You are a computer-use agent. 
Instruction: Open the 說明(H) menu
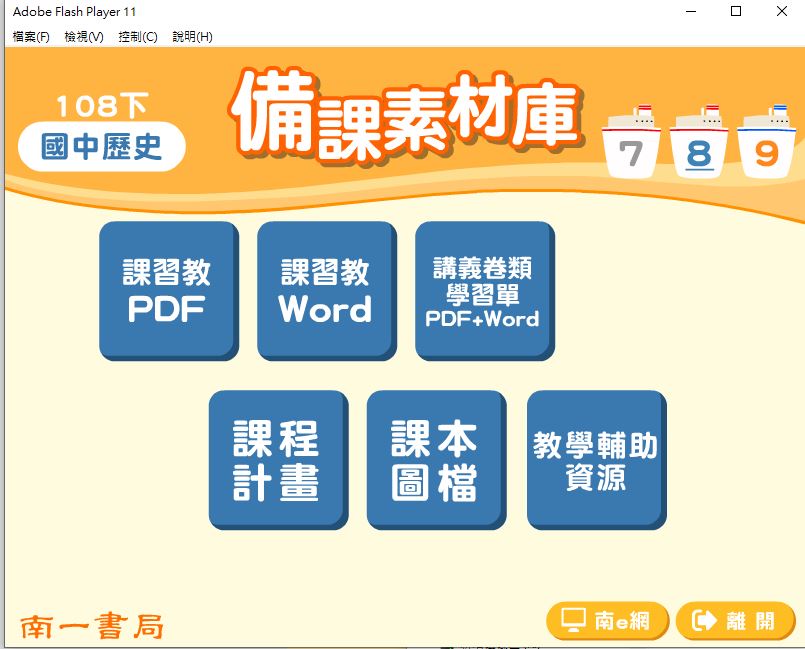(x=192, y=37)
